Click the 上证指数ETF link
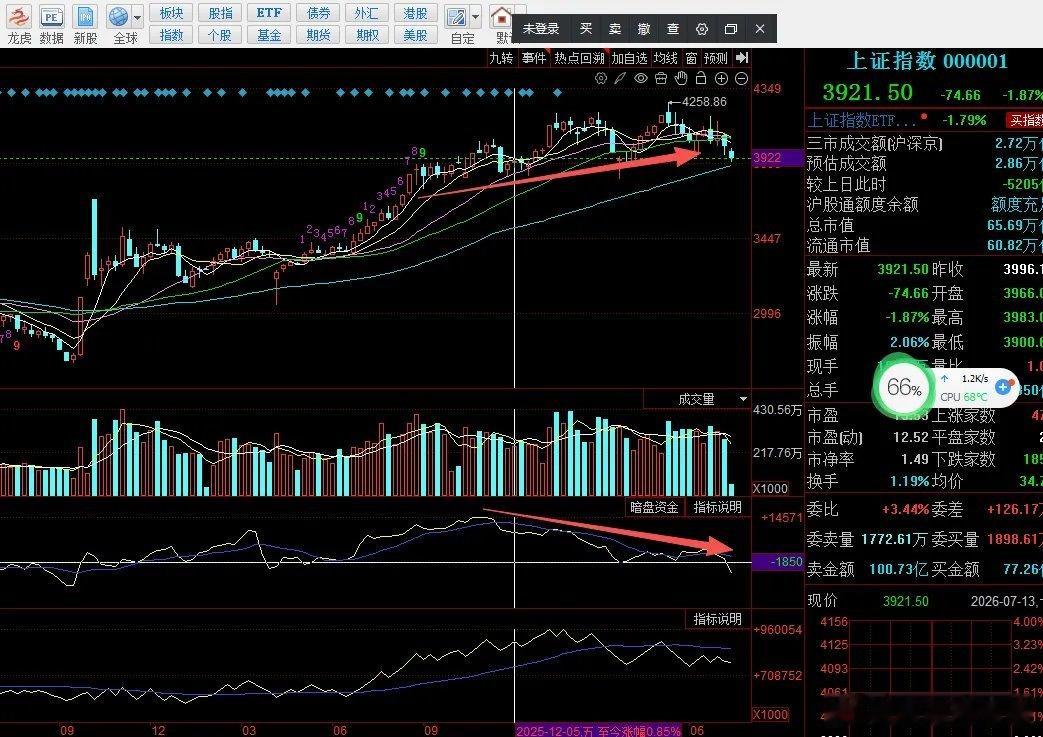1043x737 pixels. pos(862,120)
